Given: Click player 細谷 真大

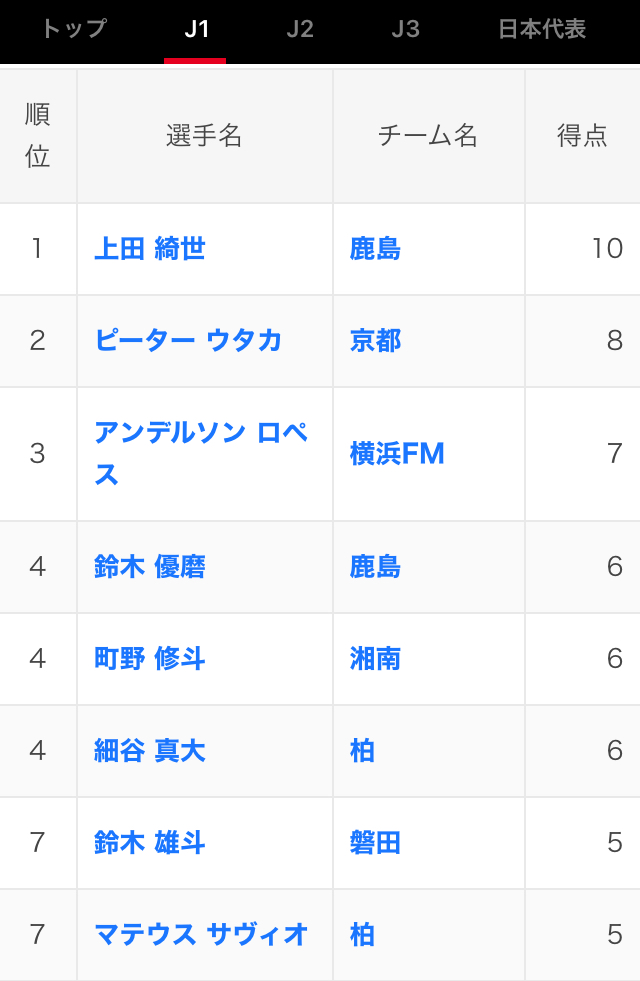Looking at the screenshot, I should click(150, 751).
